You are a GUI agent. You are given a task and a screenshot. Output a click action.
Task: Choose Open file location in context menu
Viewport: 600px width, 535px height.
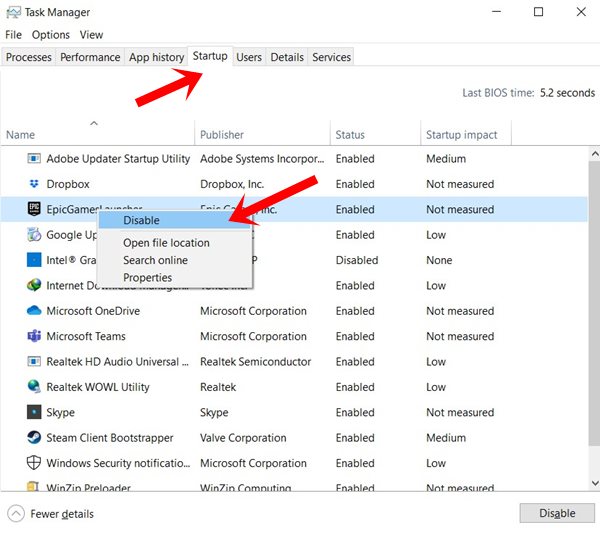(175, 243)
